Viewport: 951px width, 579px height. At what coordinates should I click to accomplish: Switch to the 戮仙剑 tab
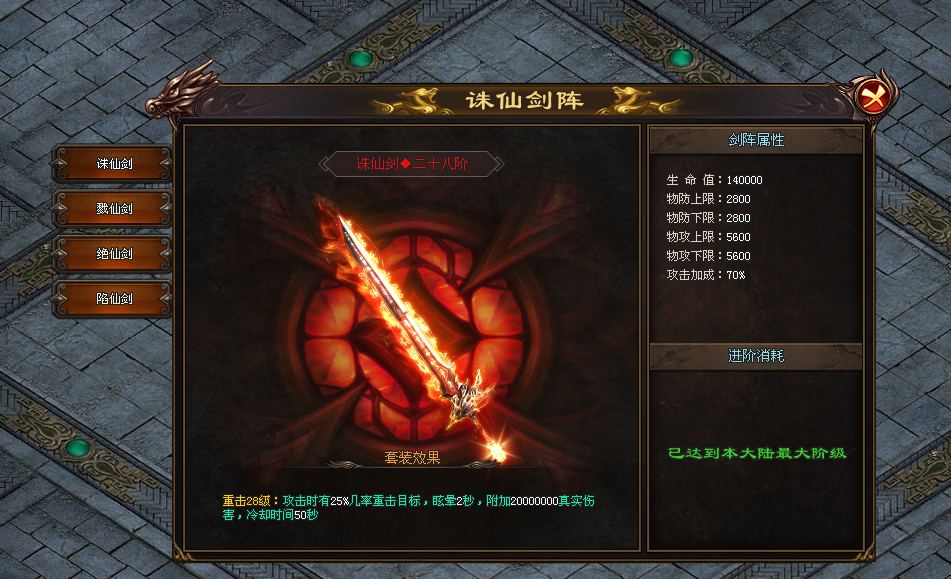point(113,209)
